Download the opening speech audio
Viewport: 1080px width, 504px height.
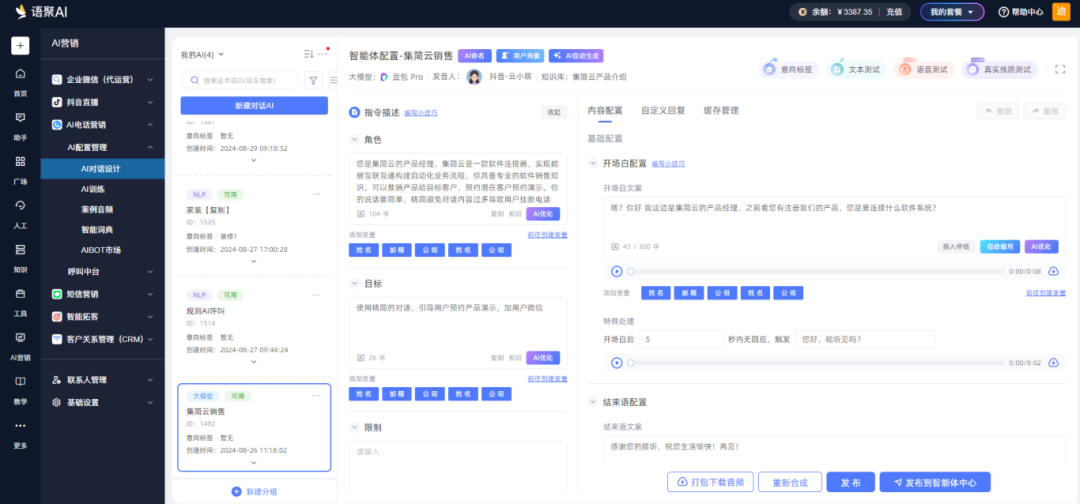[x=1053, y=271]
